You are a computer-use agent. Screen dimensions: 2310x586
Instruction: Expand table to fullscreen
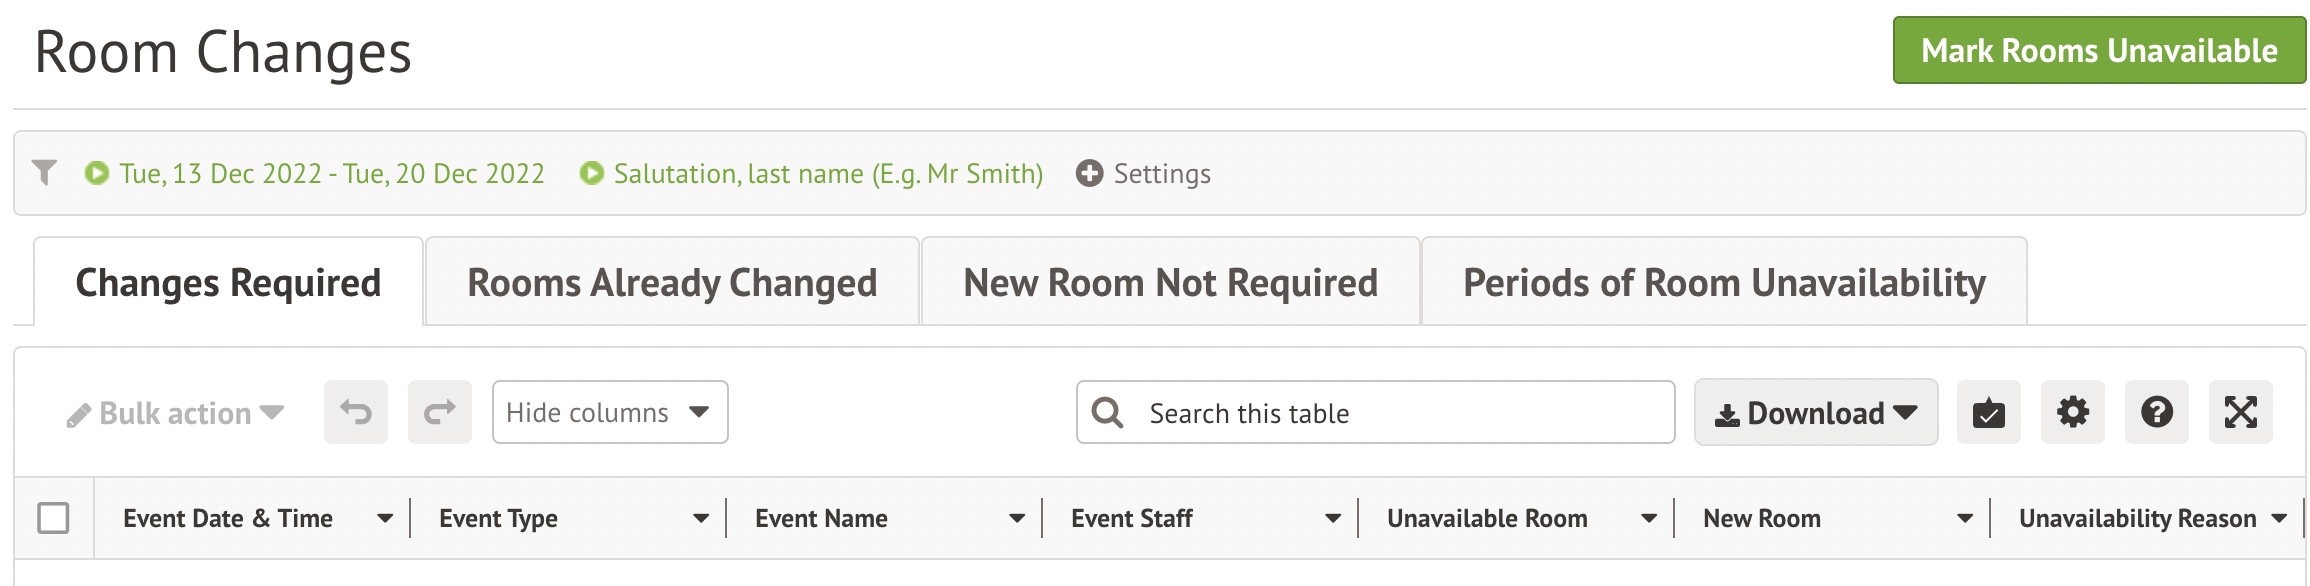2240,412
